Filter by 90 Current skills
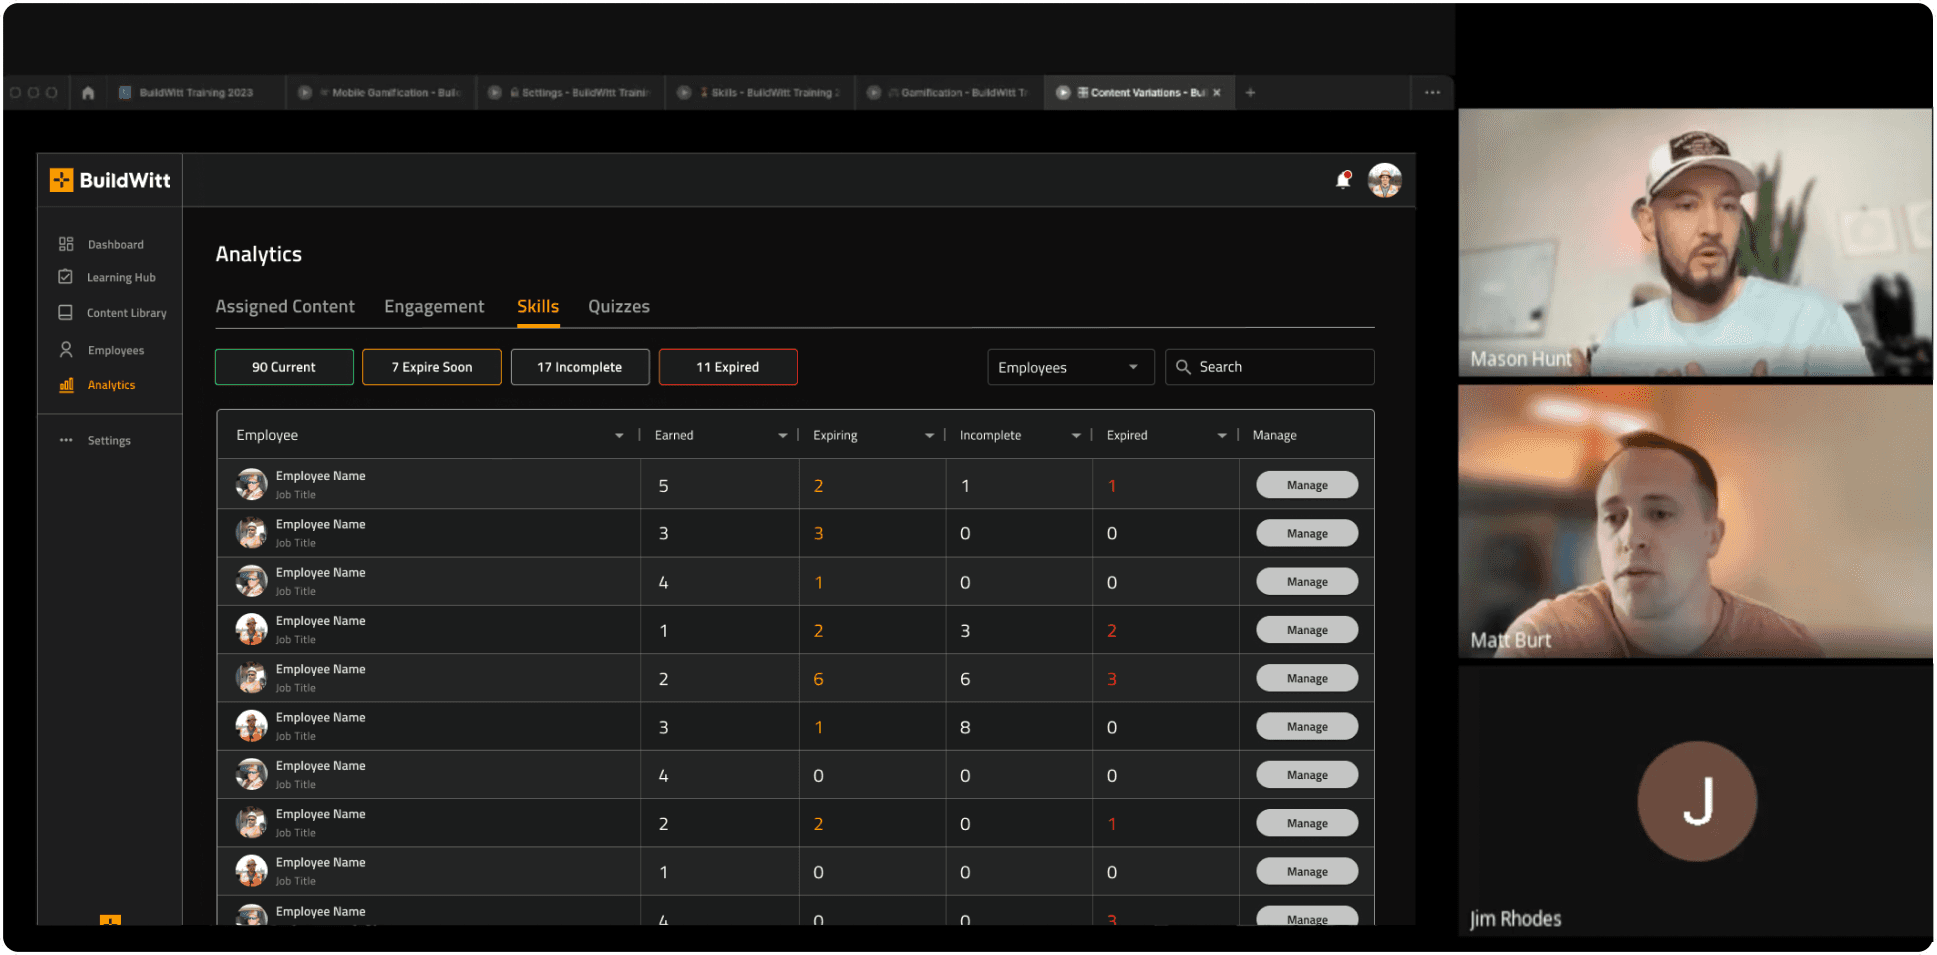1937x955 pixels. (284, 367)
